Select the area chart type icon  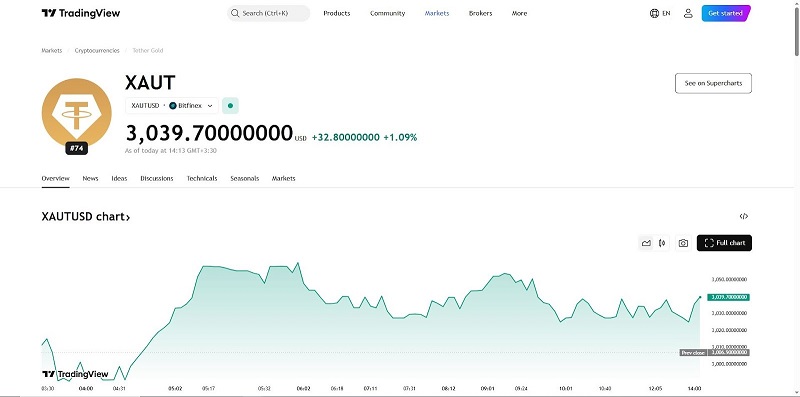click(646, 243)
